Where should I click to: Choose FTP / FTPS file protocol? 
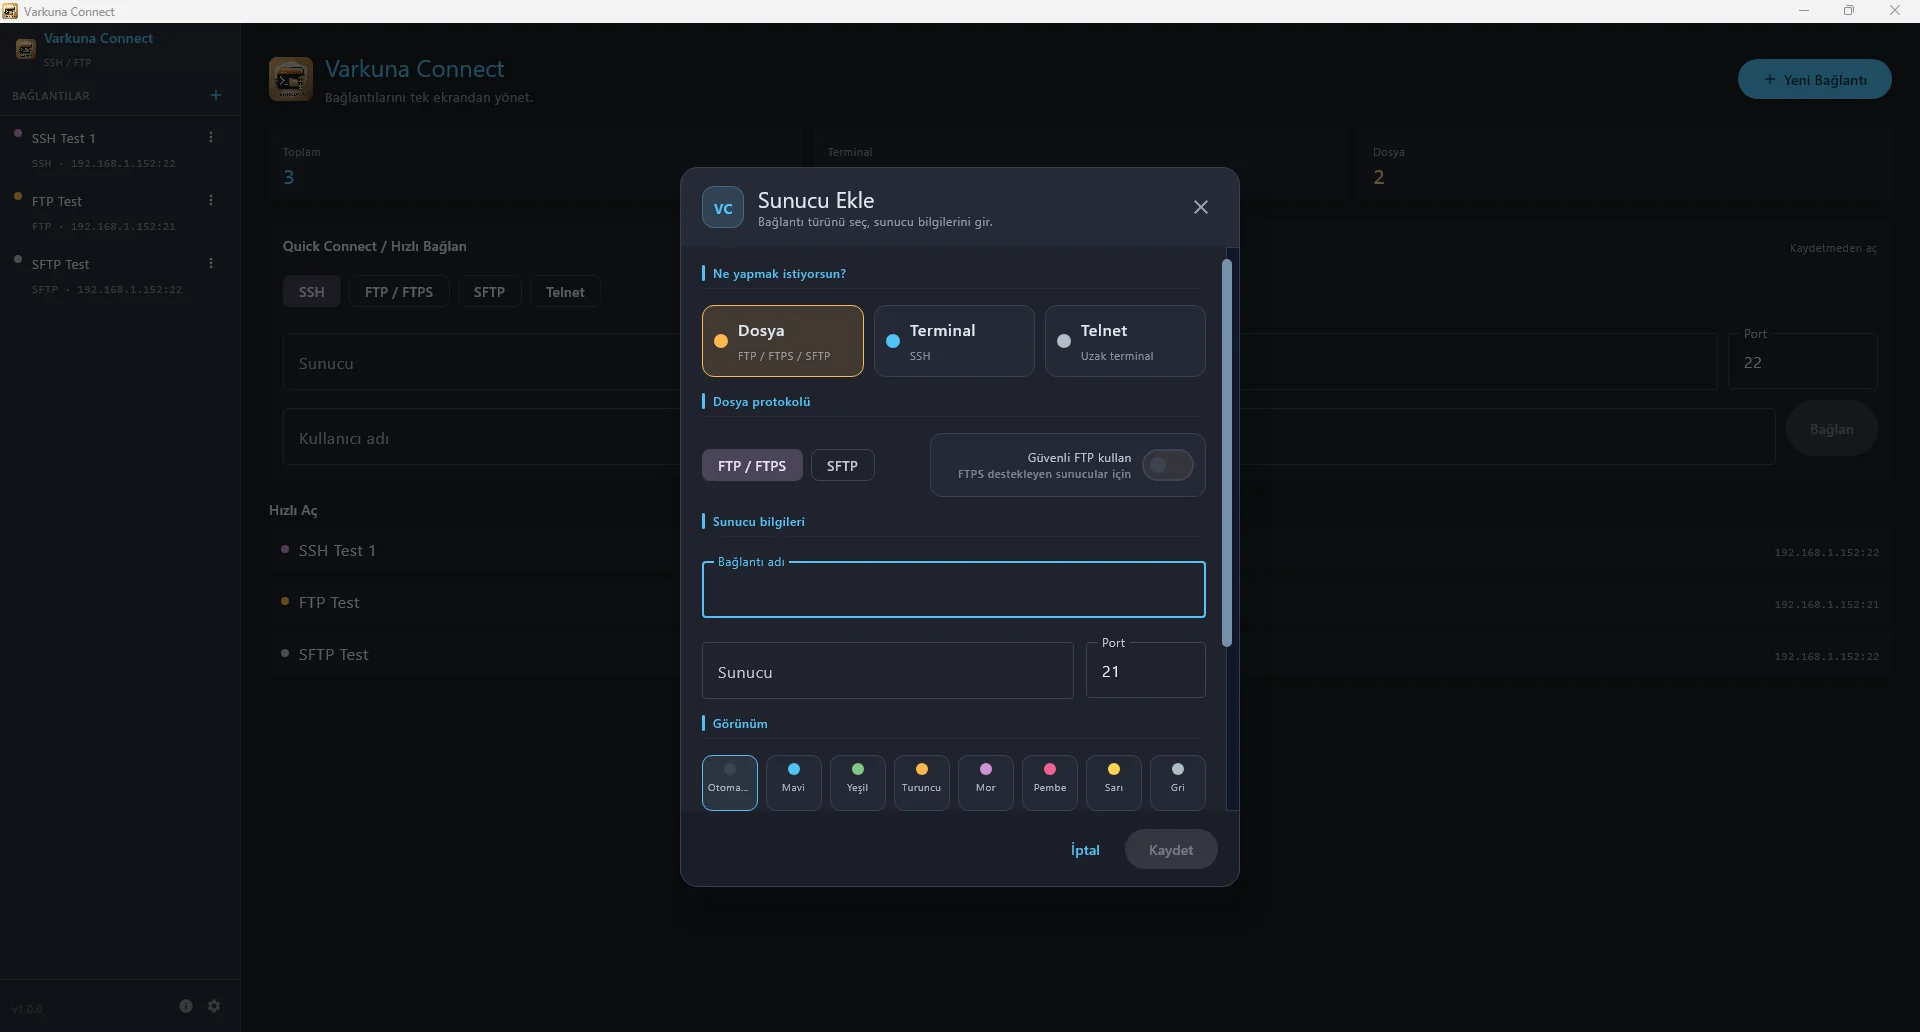(x=752, y=465)
